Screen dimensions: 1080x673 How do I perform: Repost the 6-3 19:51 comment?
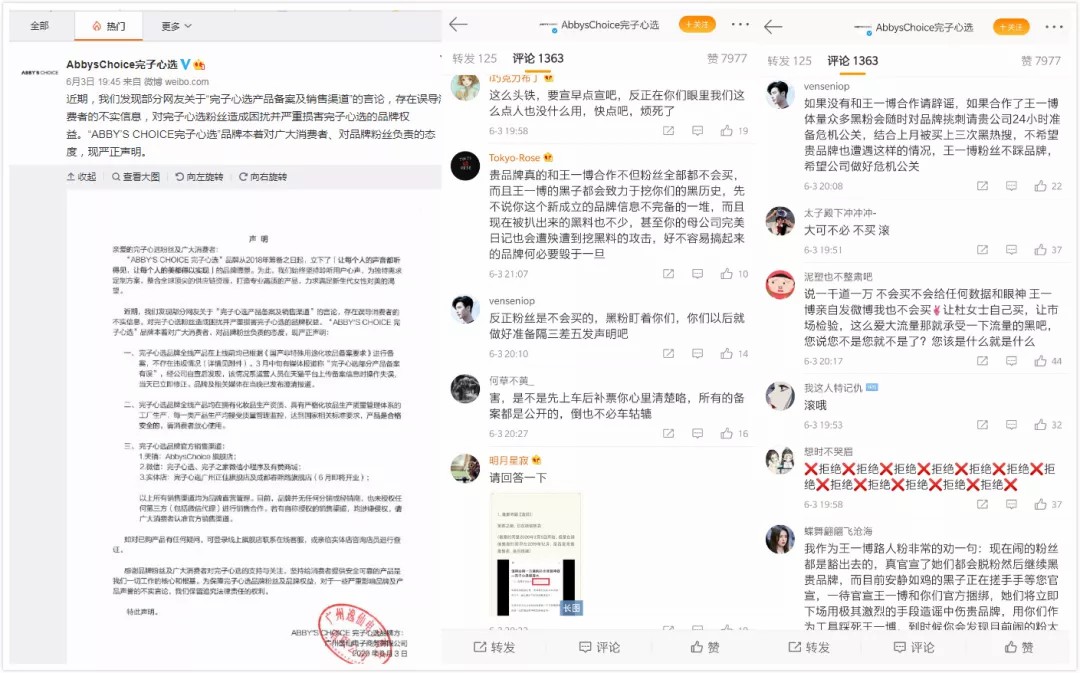pos(982,250)
